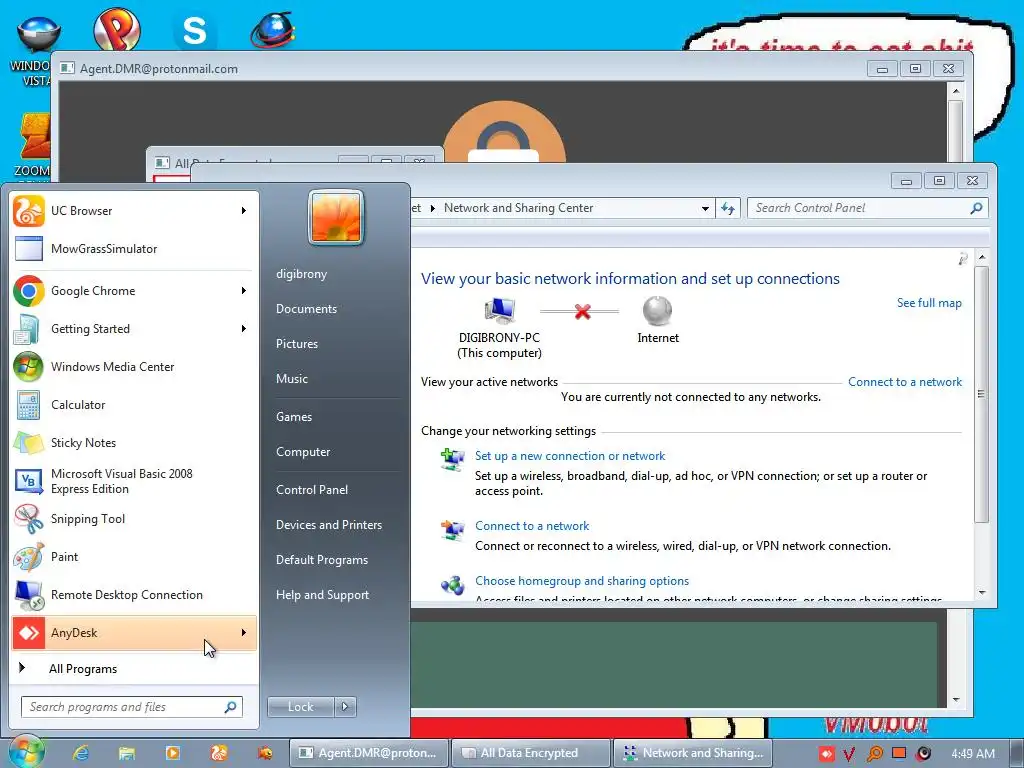Open Paint from Start menu

134,557
